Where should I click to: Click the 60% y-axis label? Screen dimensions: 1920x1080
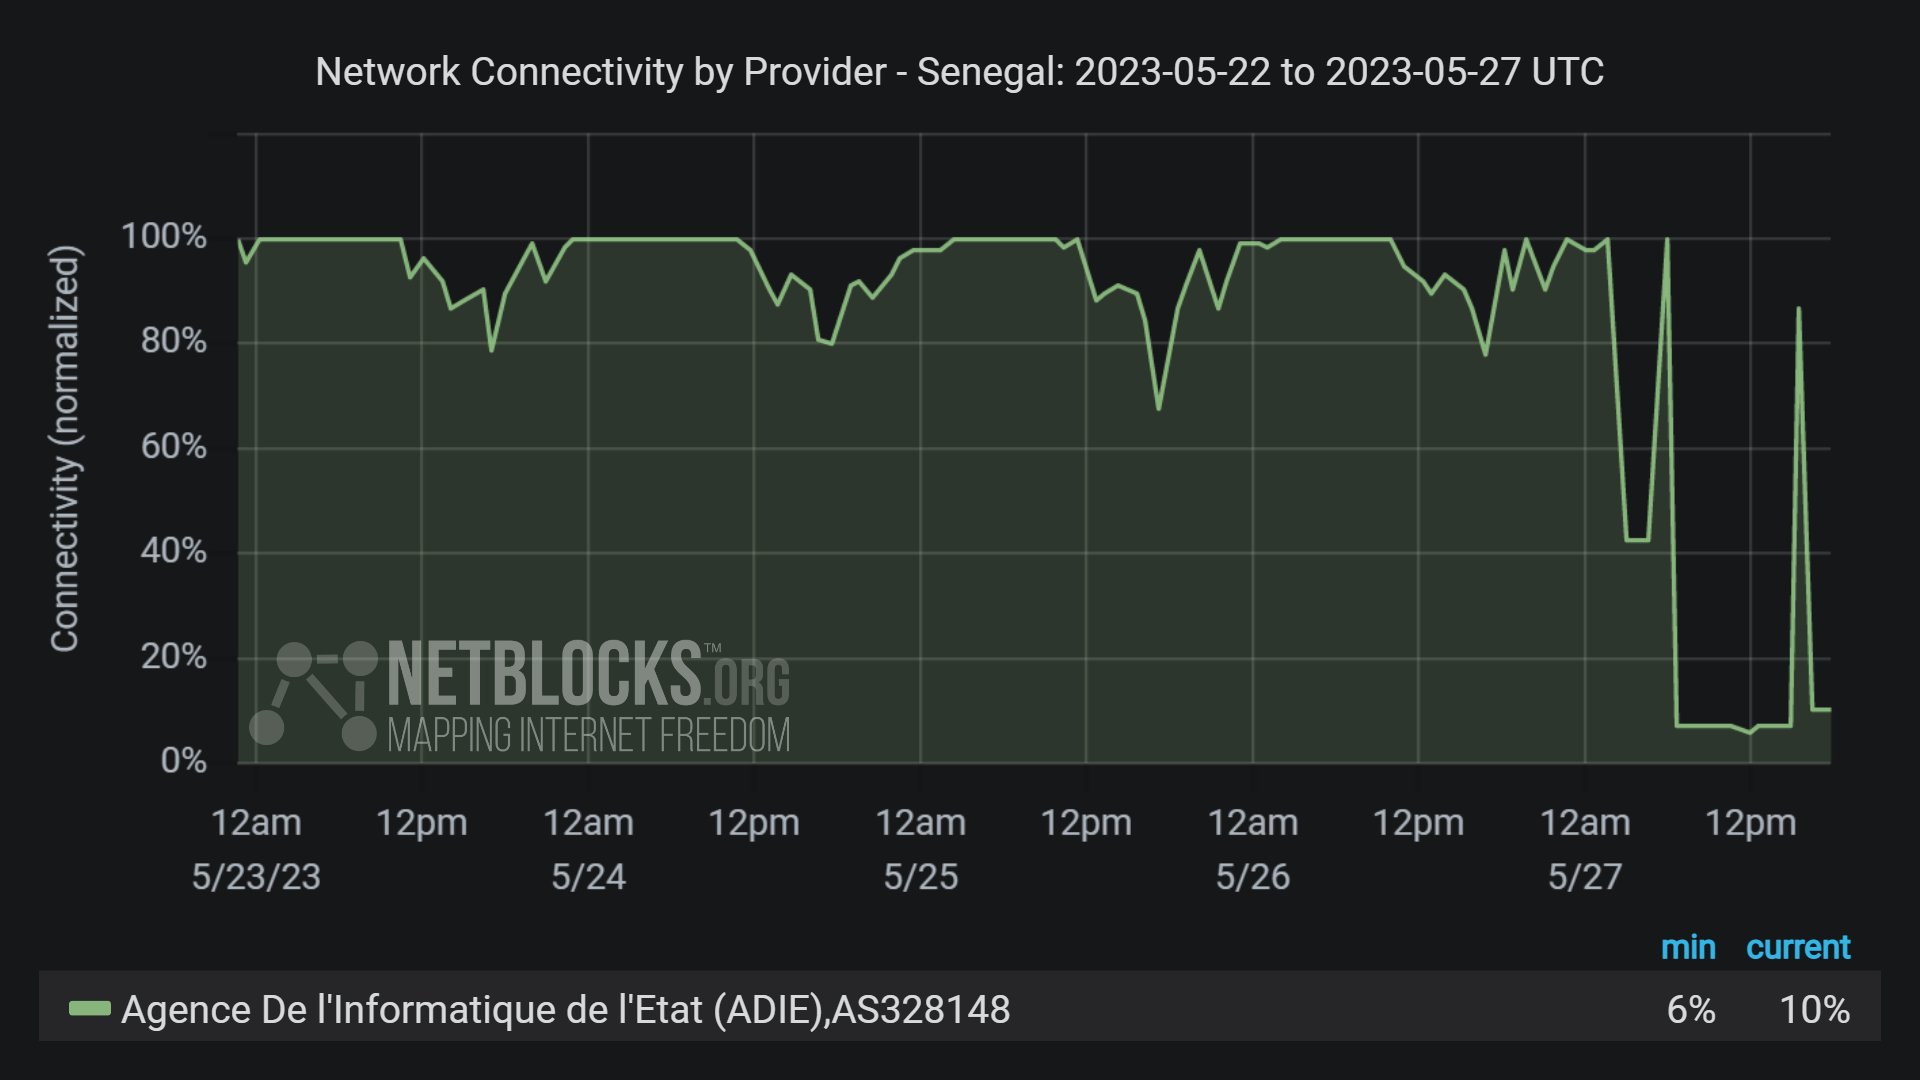(x=173, y=446)
